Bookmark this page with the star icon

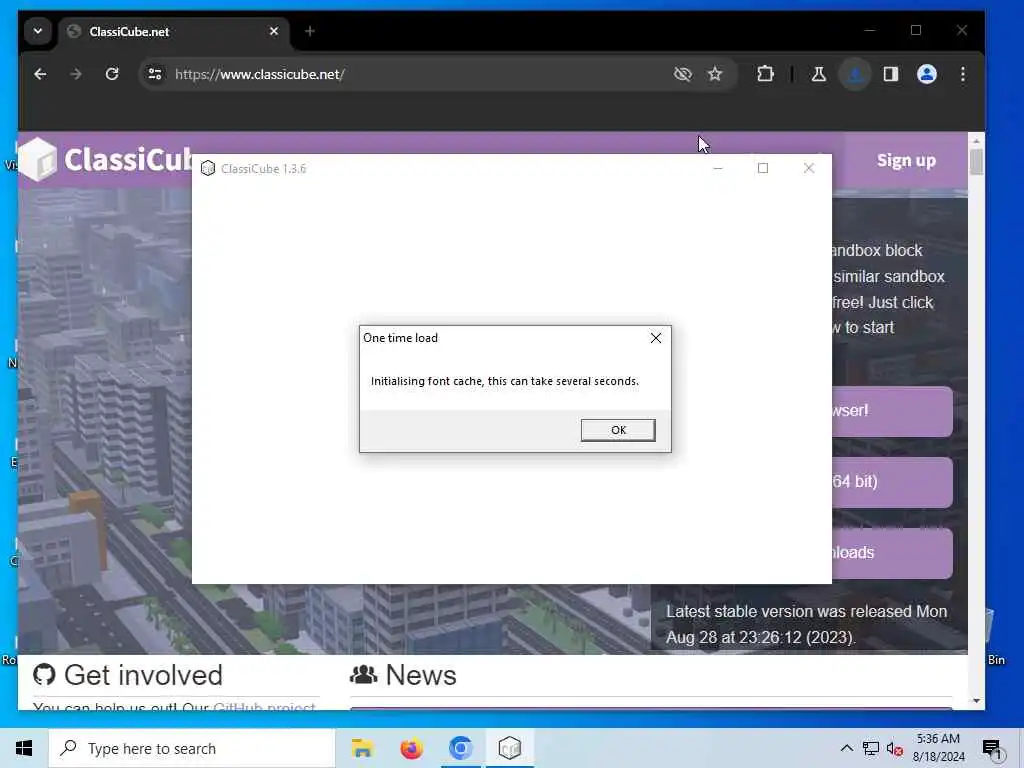point(715,74)
